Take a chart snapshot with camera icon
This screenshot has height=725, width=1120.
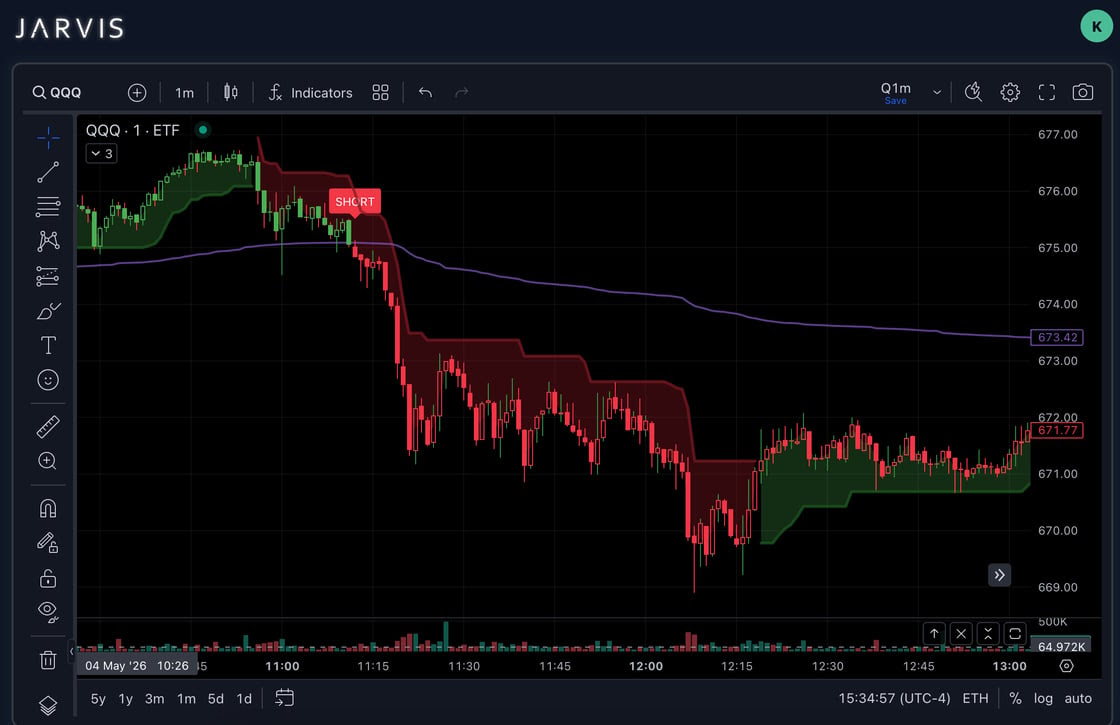(x=1083, y=92)
